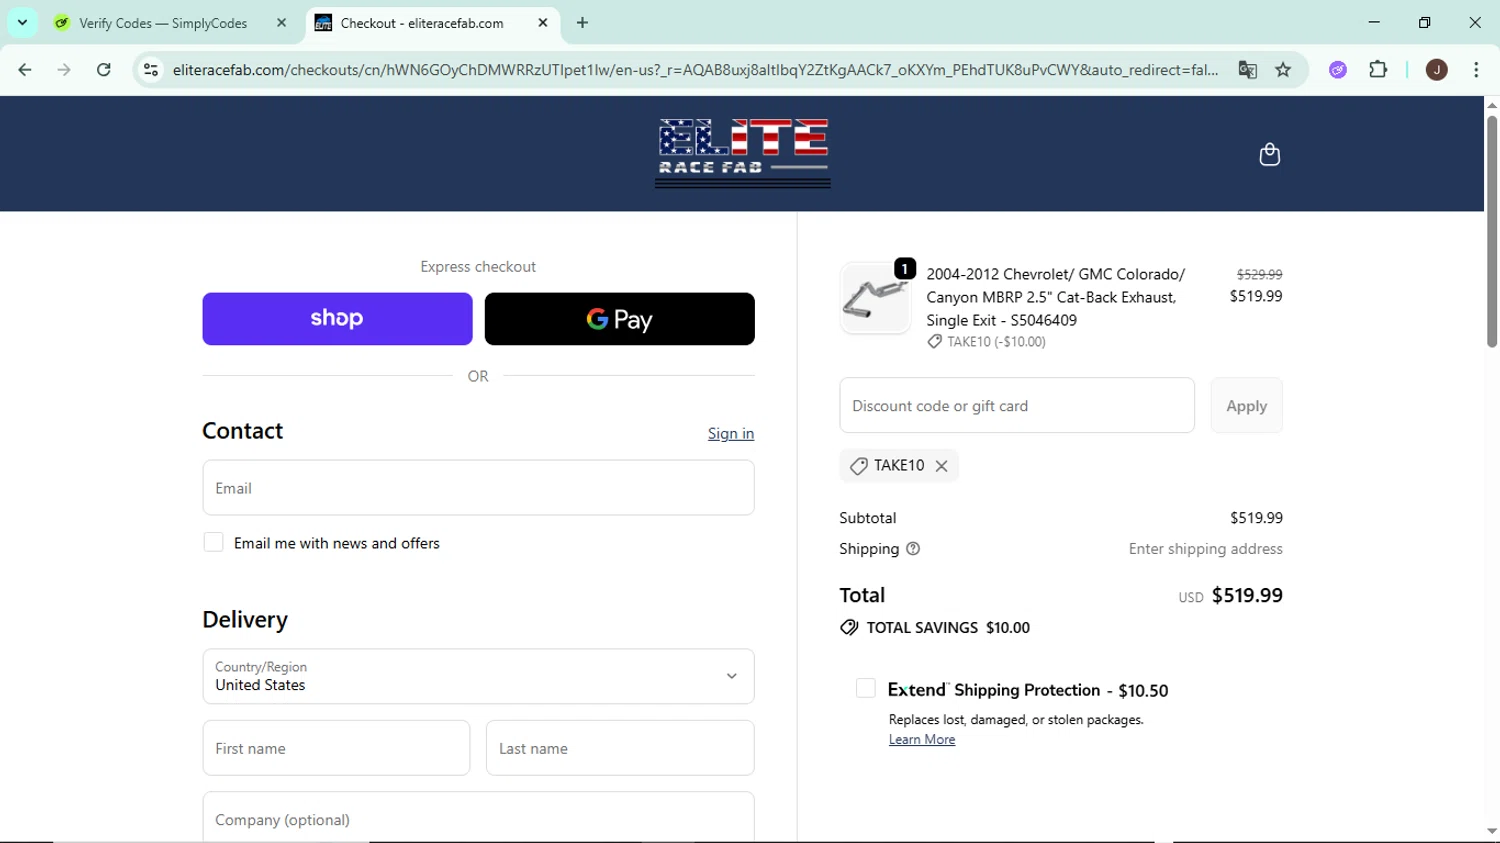The width and height of the screenshot is (1500, 843).
Task: Focus the First name field
Action: point(336,748)
